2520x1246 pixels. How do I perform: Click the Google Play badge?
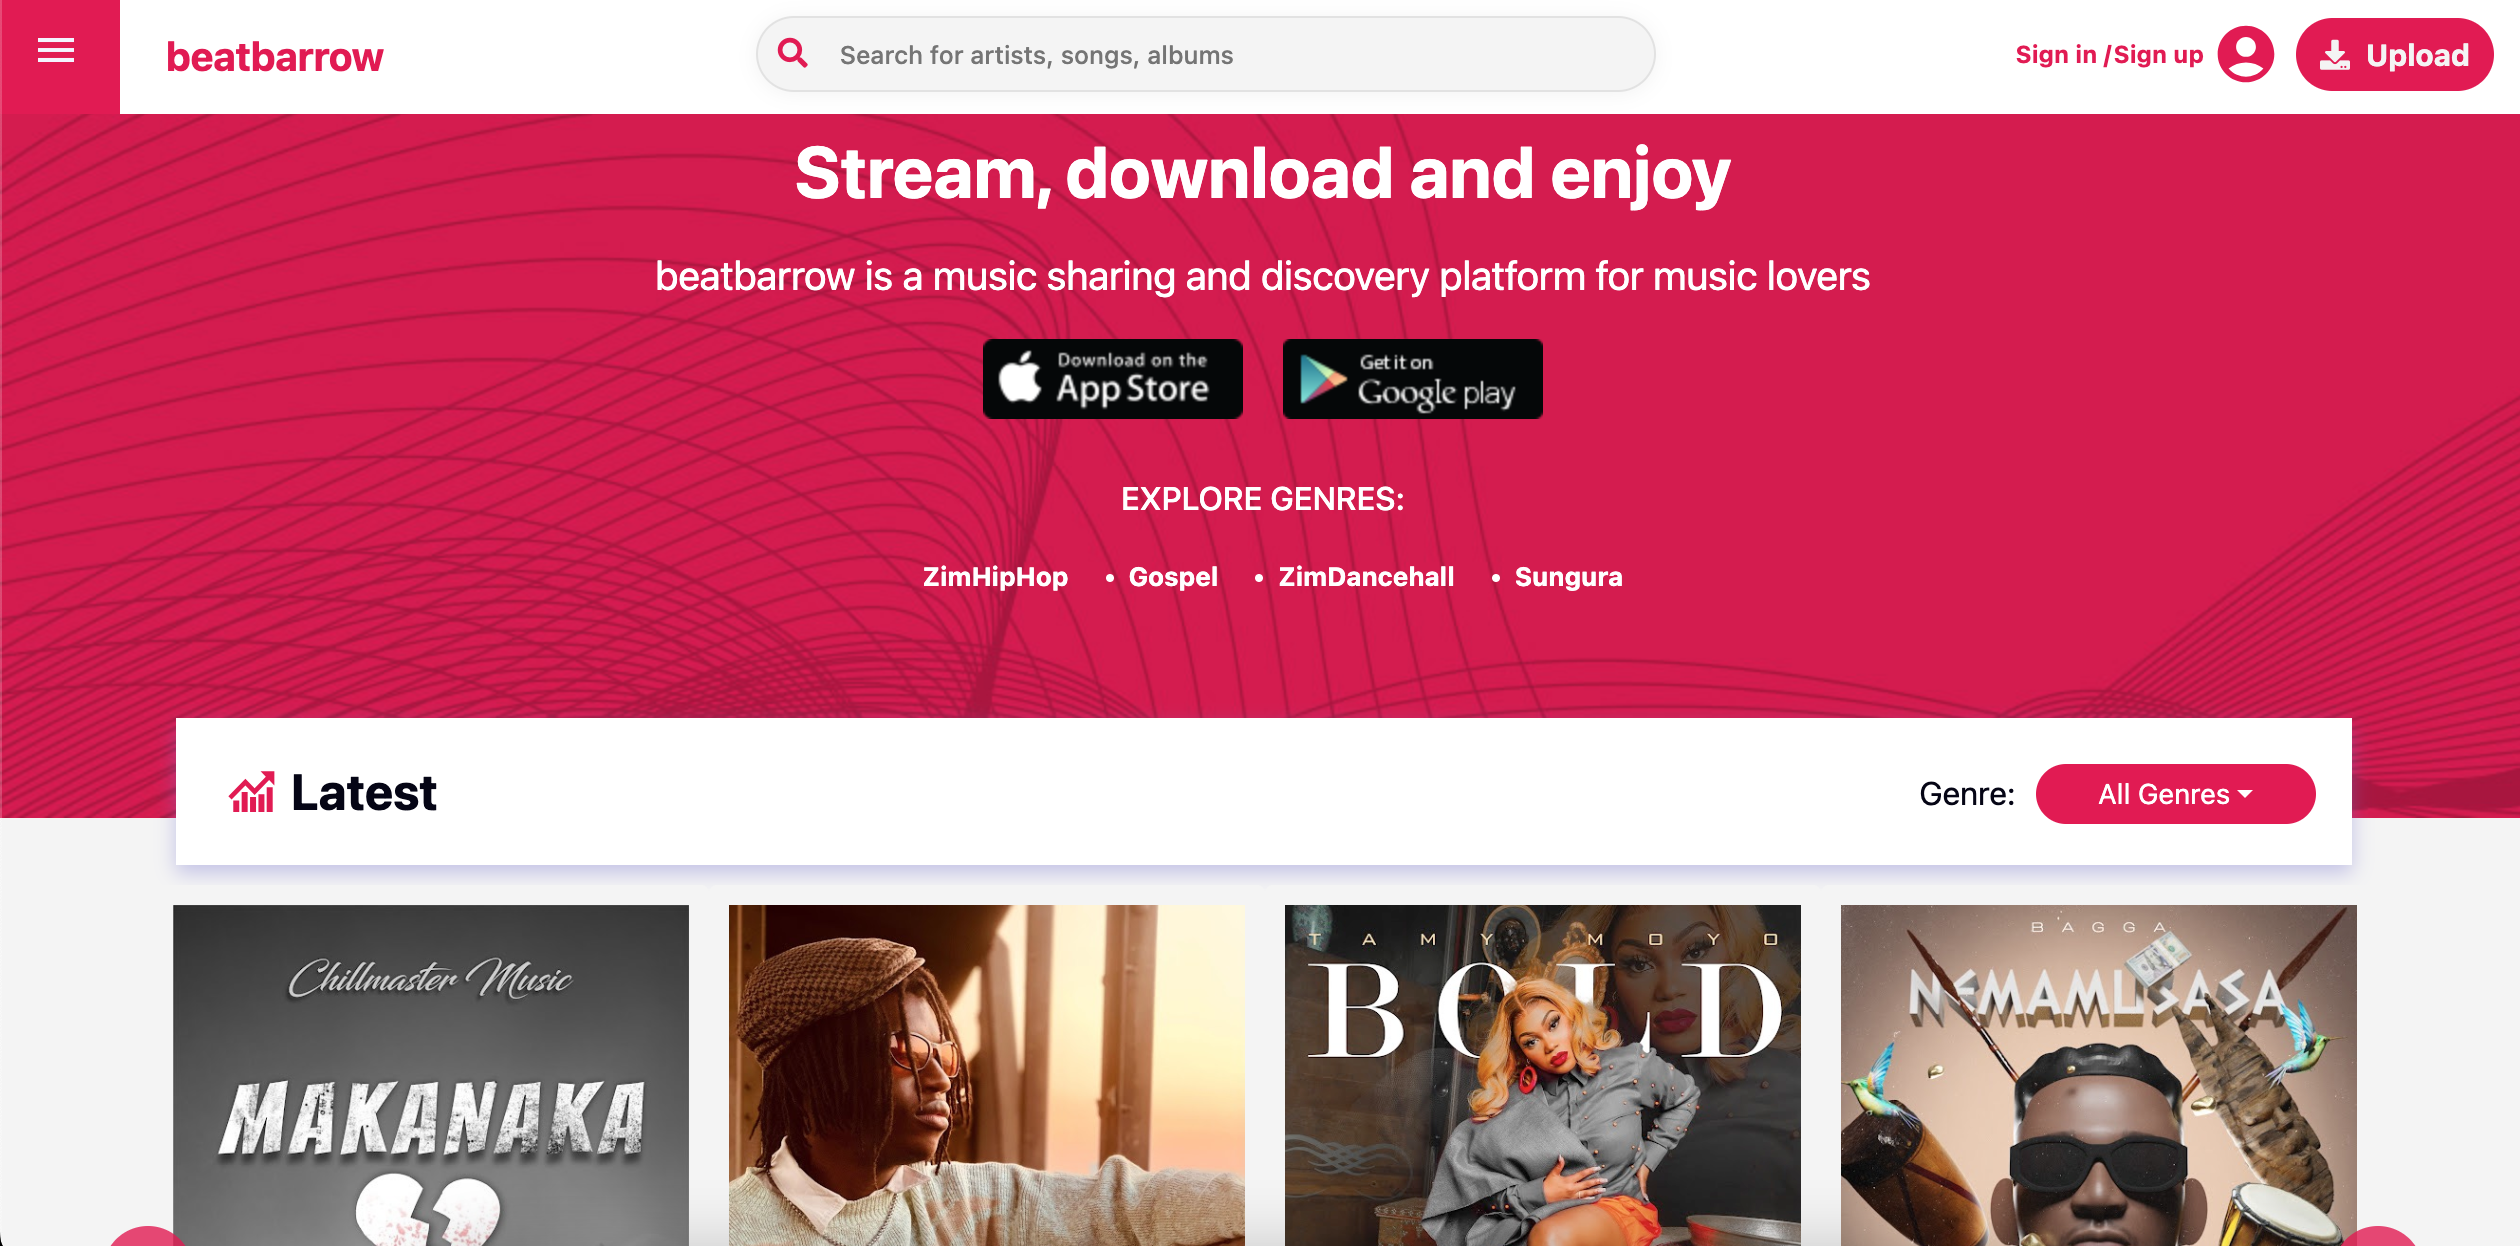(x=1412, y=379)
